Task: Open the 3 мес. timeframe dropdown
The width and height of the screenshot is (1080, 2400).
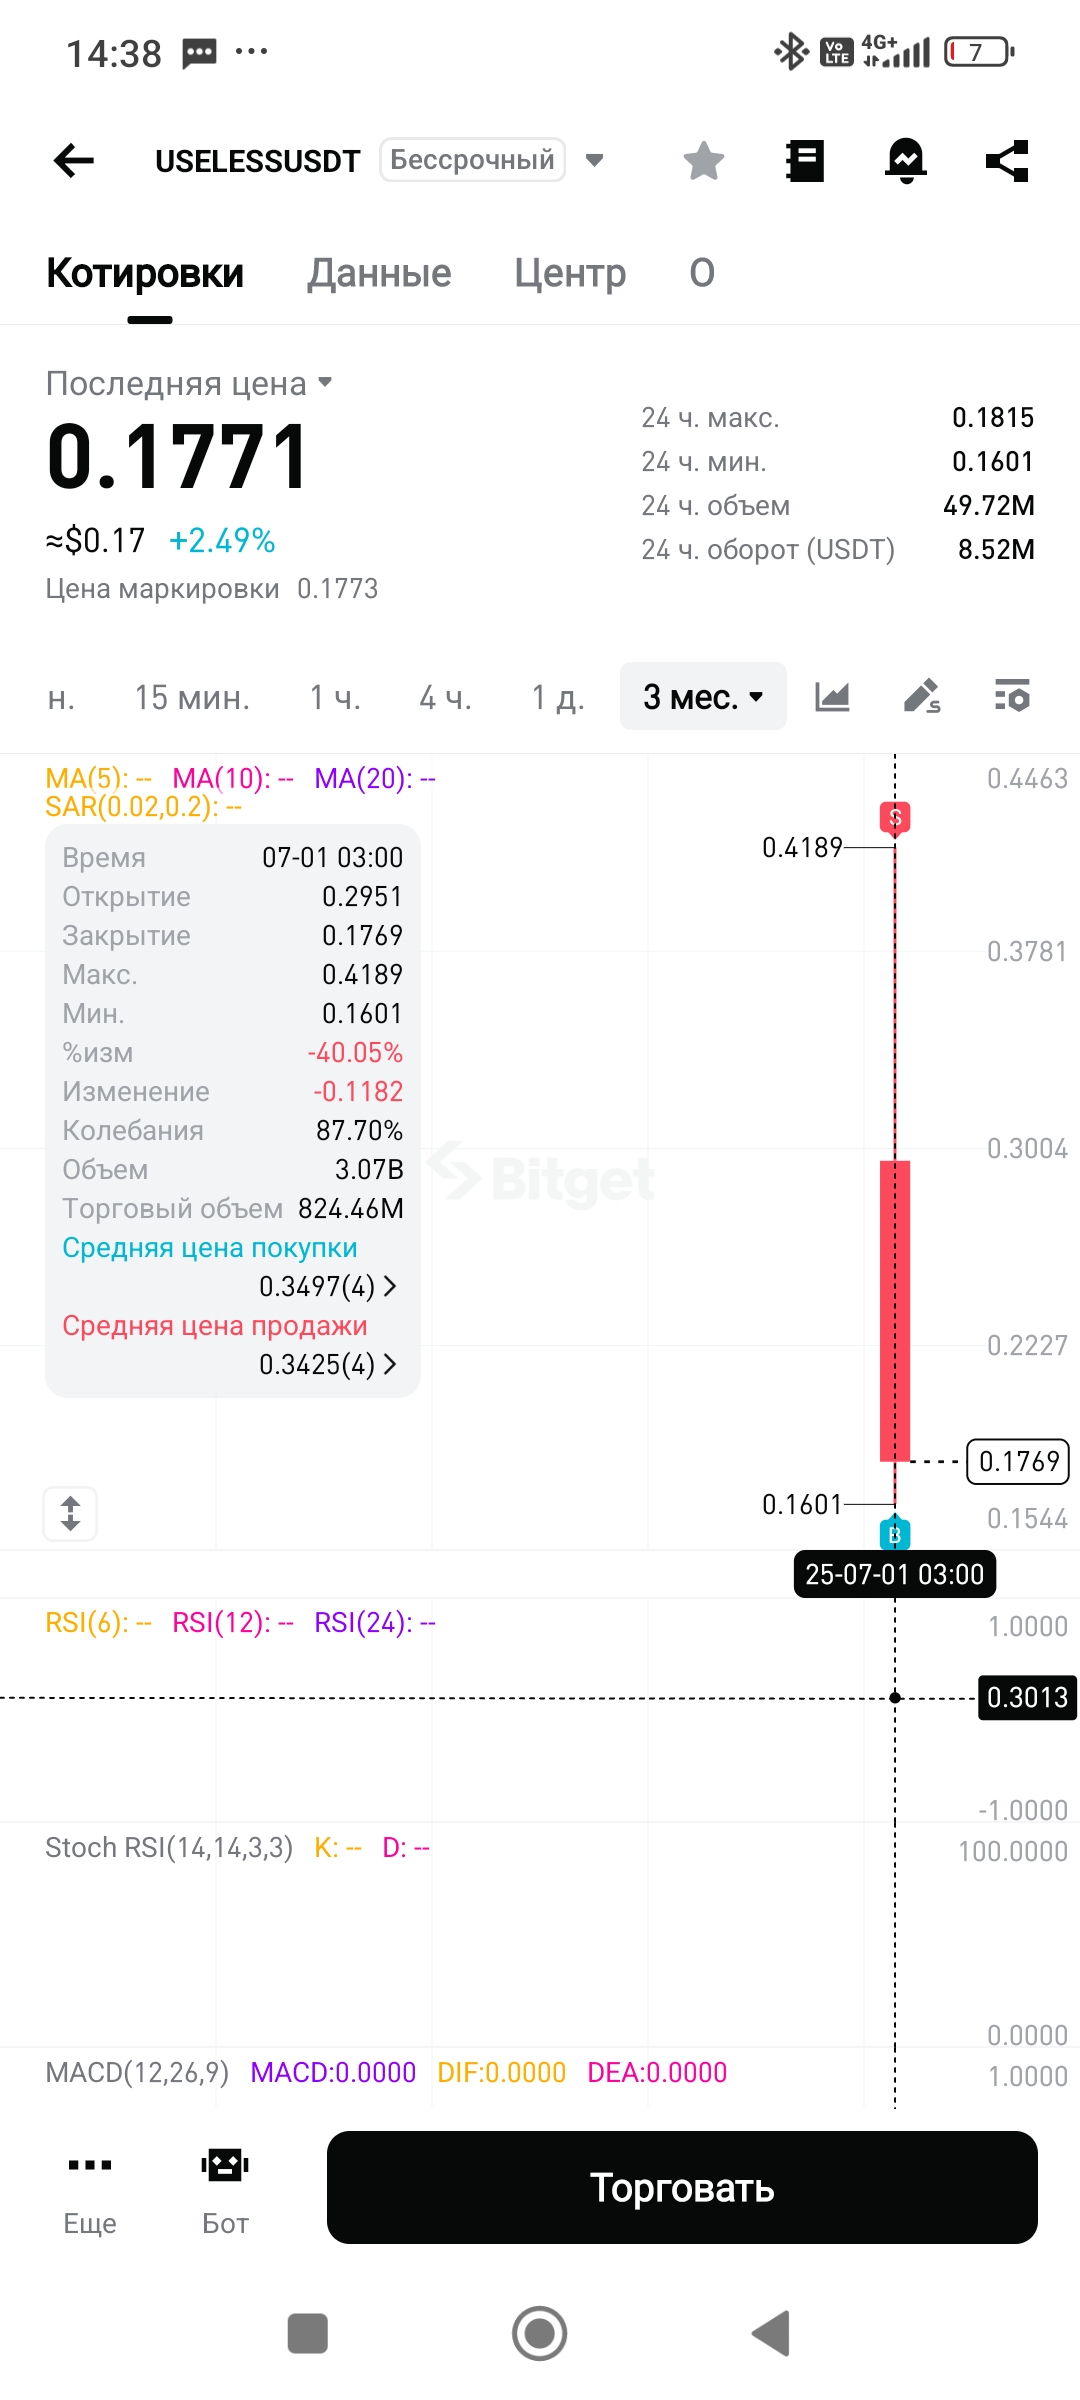Action: (703, 696)
